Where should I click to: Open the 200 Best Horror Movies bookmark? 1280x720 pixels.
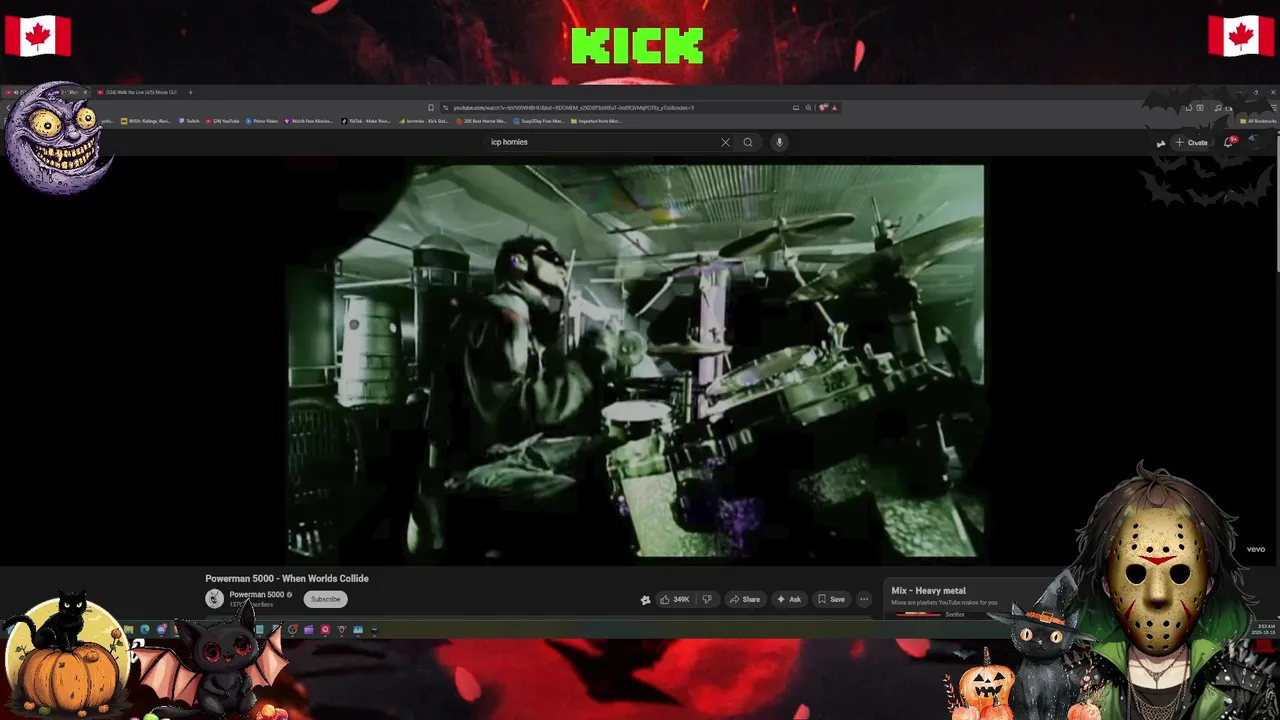click(x=481, y=121)
